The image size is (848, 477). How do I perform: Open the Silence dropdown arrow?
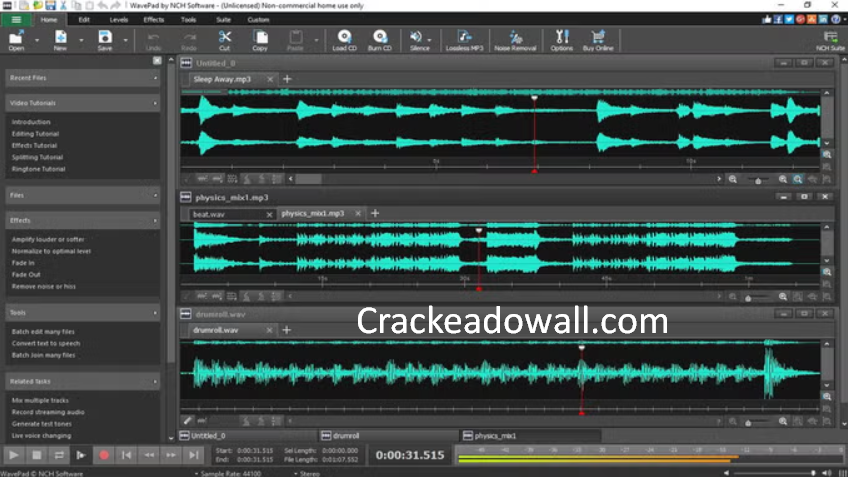pos(429,40)
